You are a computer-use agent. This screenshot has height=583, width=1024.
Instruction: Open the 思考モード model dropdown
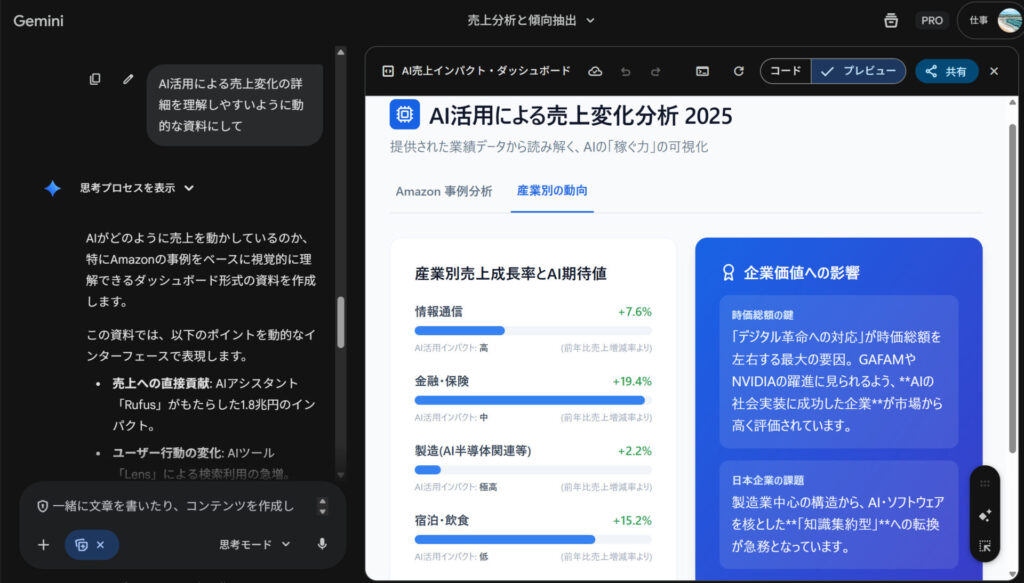255,544
